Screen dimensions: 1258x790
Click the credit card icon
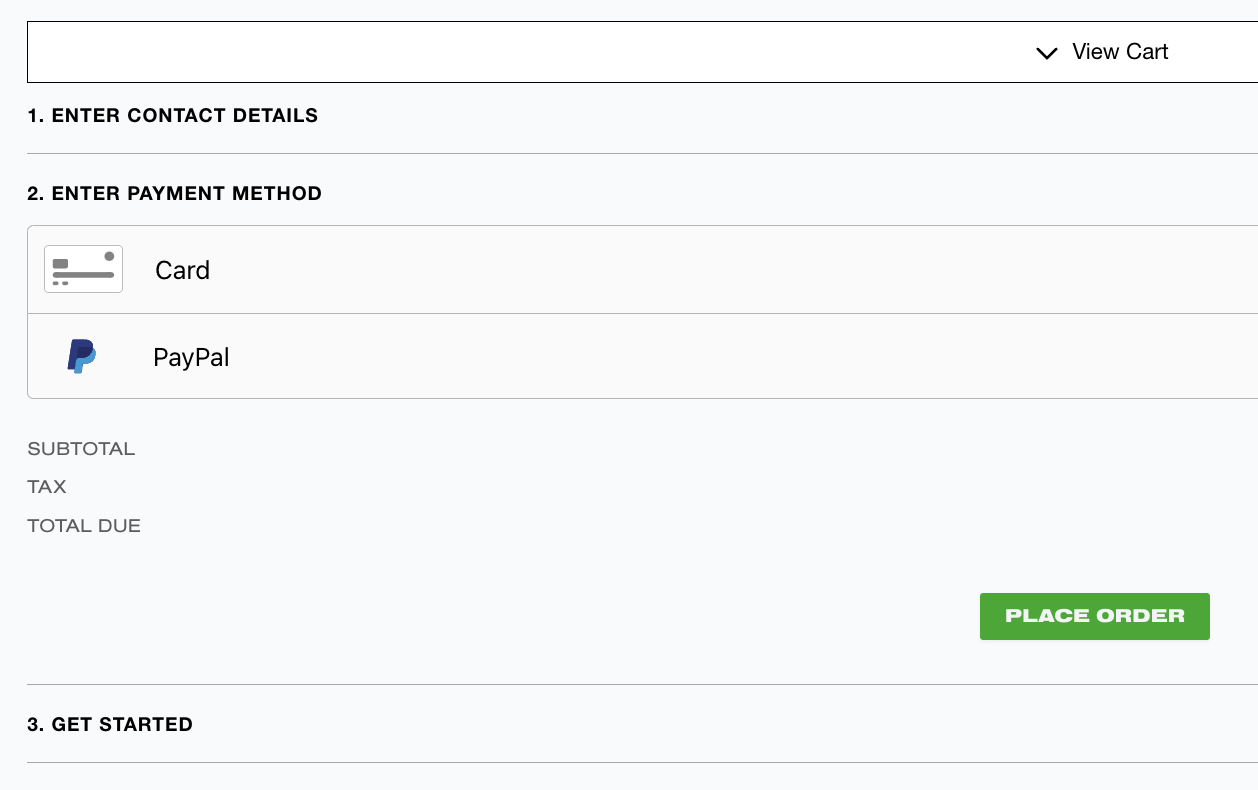click(x=83, y=269)
